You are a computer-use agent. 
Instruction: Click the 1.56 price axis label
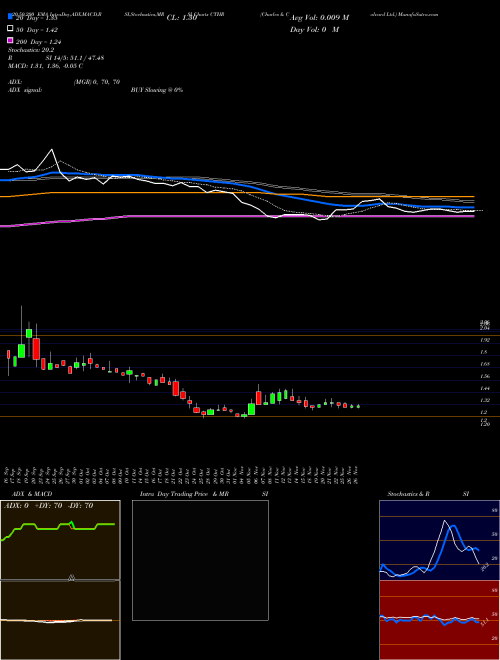tap(484, 376)
